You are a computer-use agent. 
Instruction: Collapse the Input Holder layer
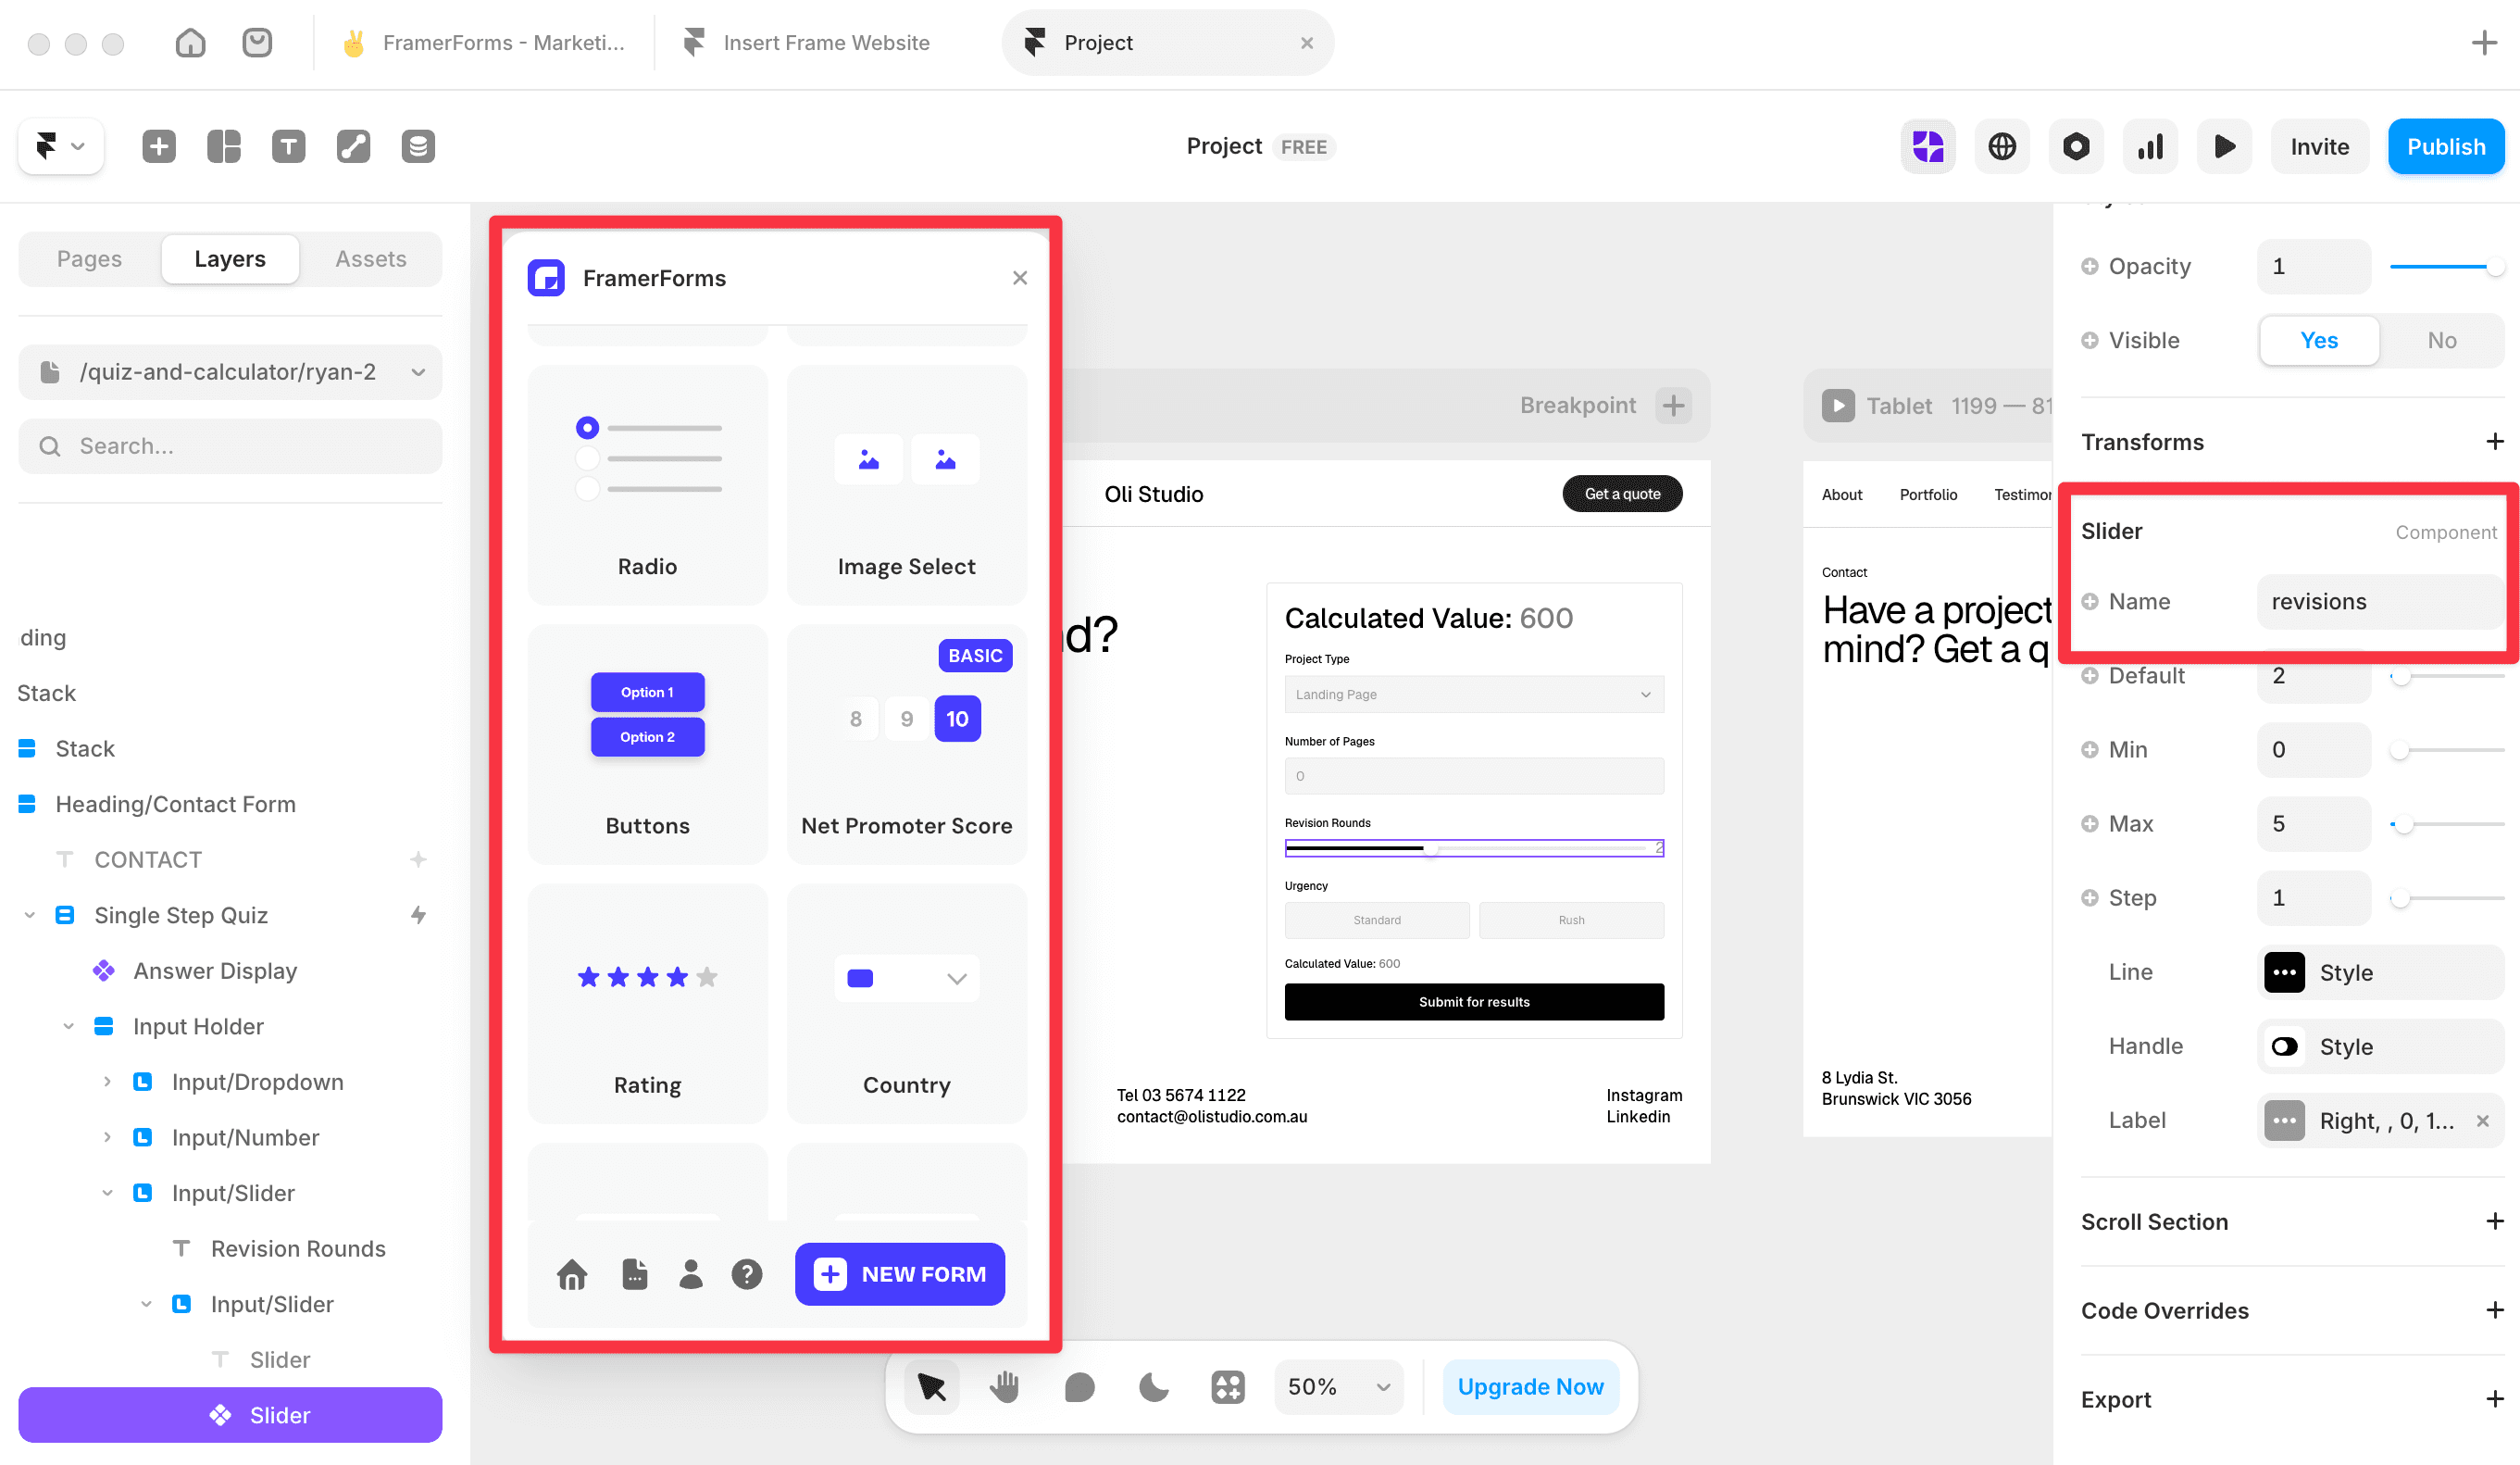69,1026
